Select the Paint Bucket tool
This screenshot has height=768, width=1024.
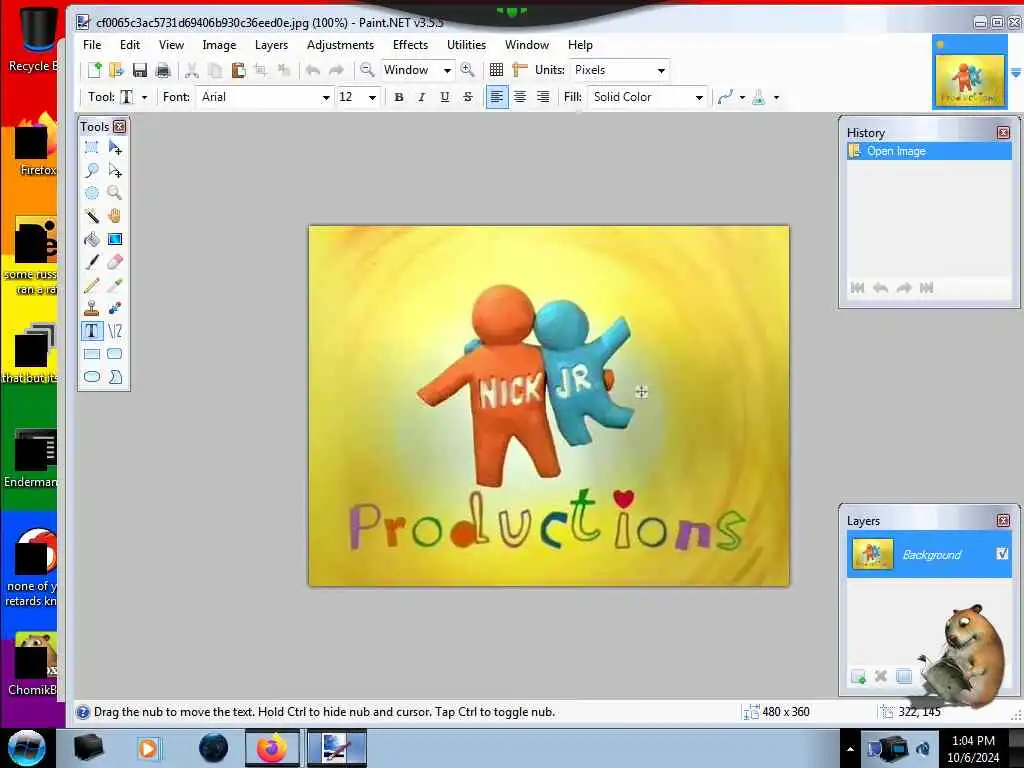(92, 239)
